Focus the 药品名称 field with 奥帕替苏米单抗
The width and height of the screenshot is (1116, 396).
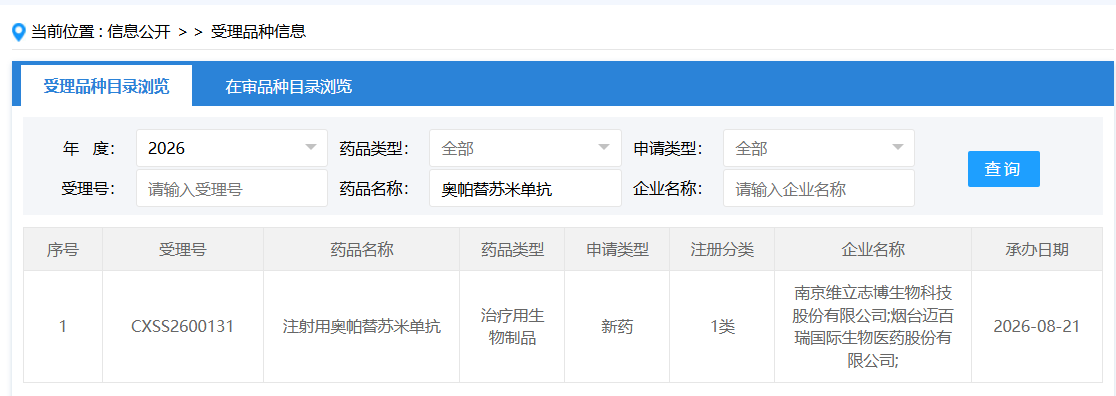tap(525, 189)
